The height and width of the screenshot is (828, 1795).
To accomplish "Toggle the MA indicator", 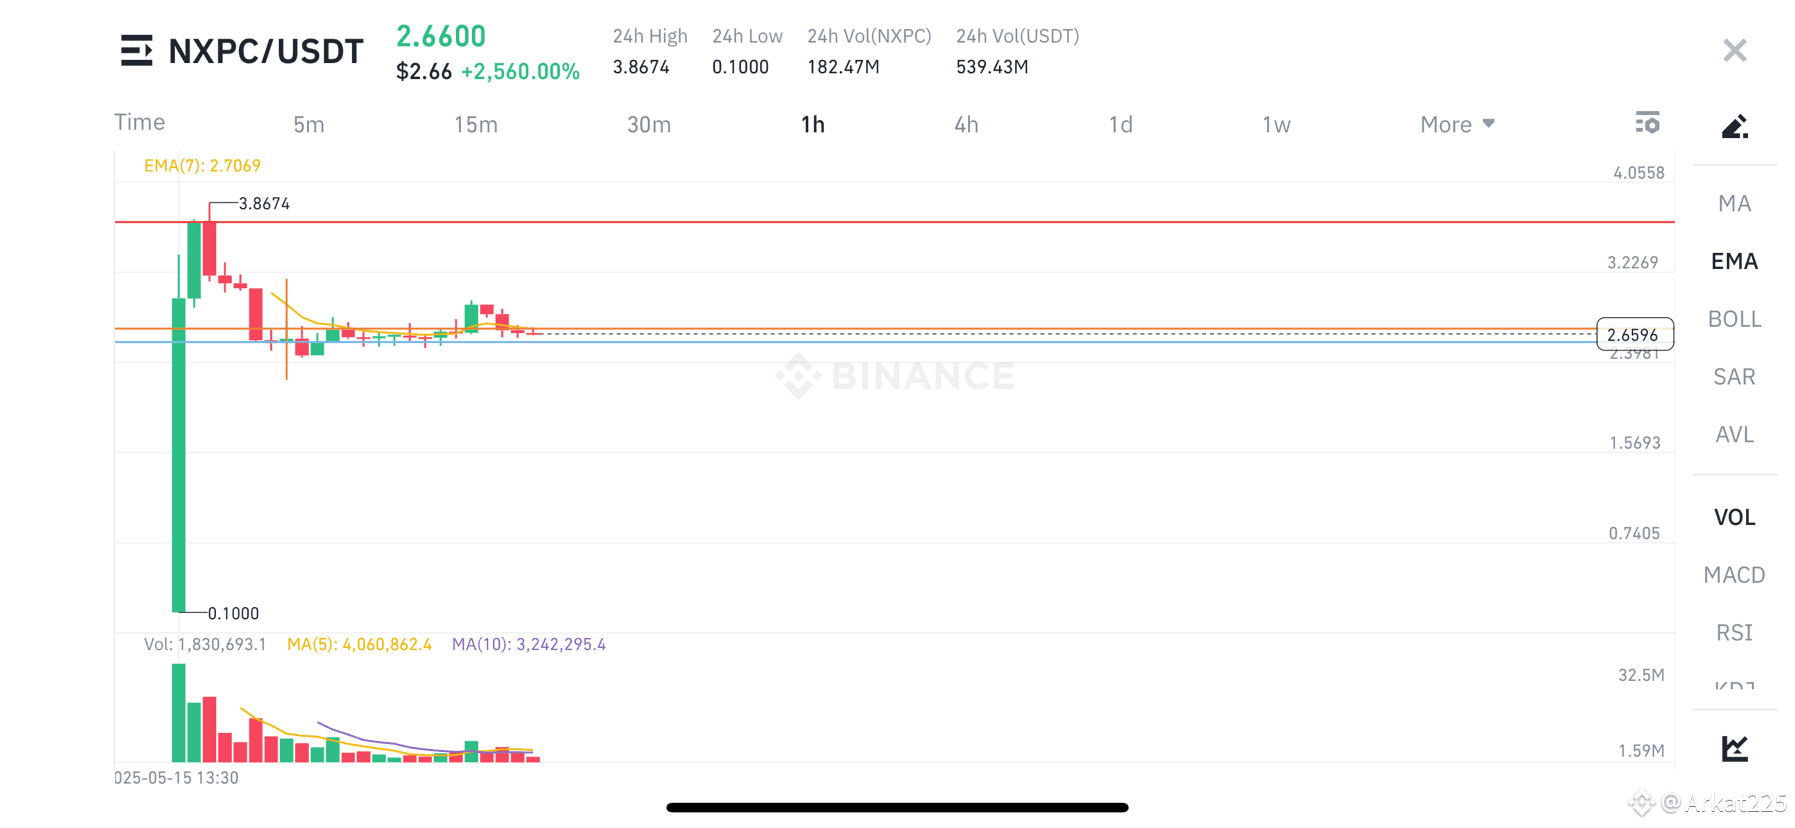I will pos(1735,204).
